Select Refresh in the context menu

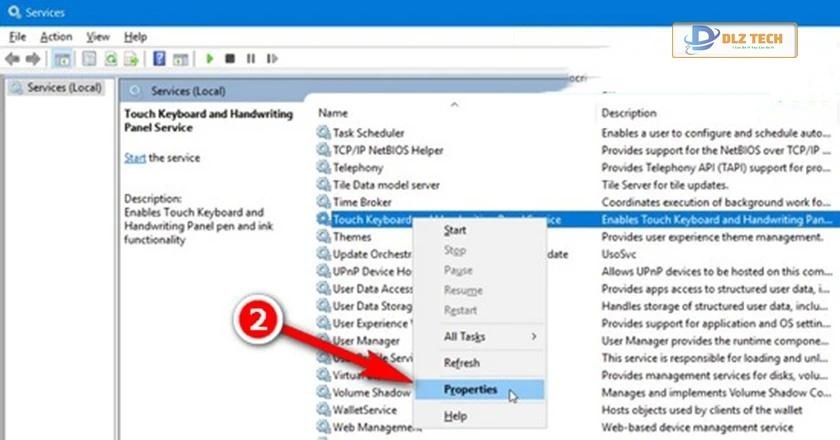tap(462, 363)
